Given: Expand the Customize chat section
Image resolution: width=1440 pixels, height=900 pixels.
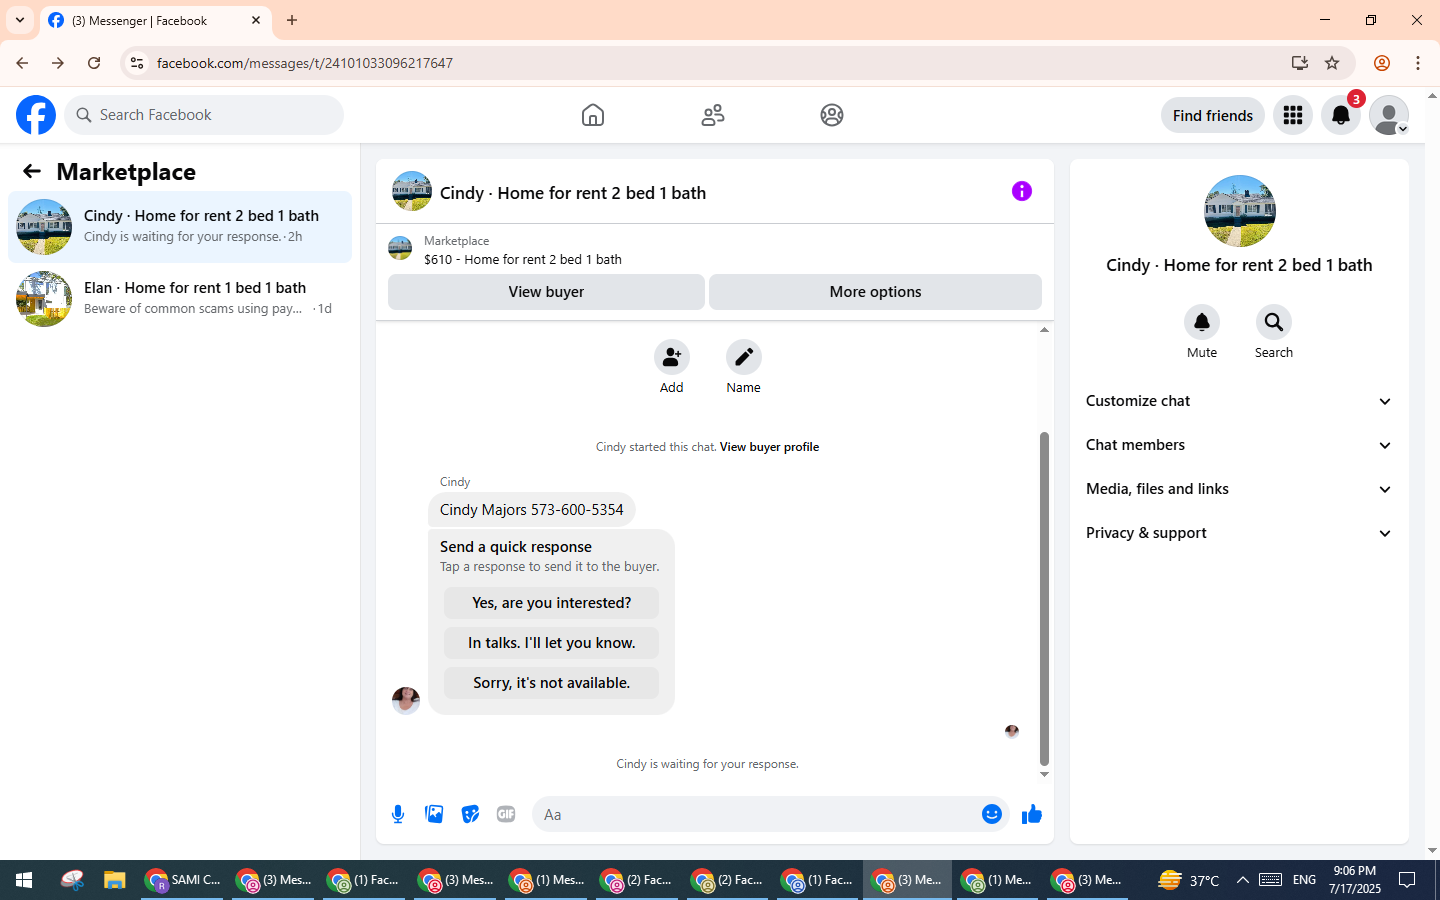Looking at the screenshot, I should pyautogui.click(x=1240, y=401).
